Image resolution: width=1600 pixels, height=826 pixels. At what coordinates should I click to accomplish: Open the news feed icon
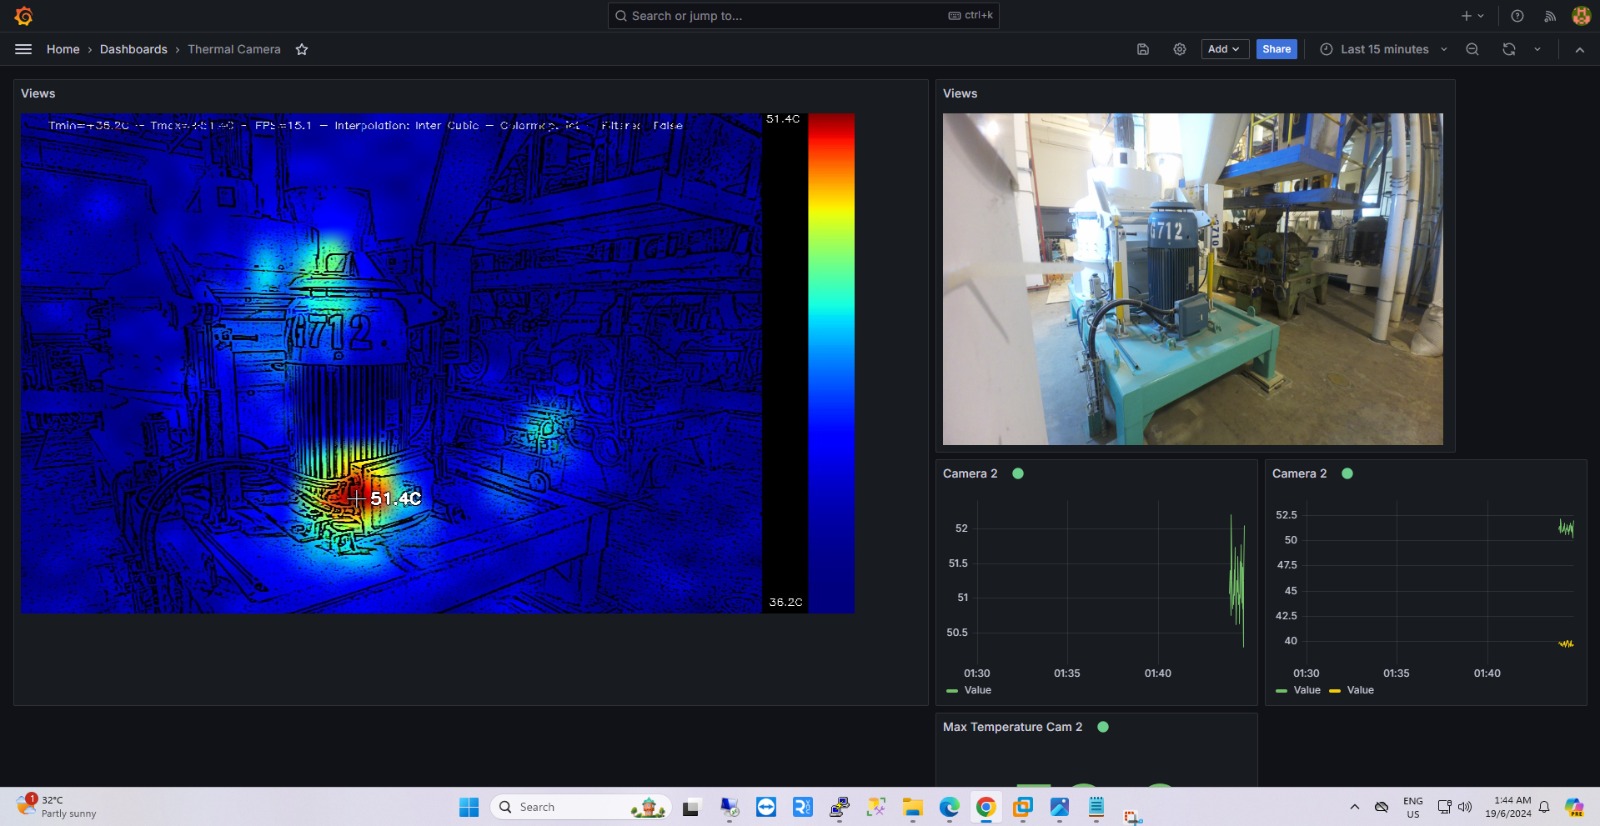tap(1550, 16)
